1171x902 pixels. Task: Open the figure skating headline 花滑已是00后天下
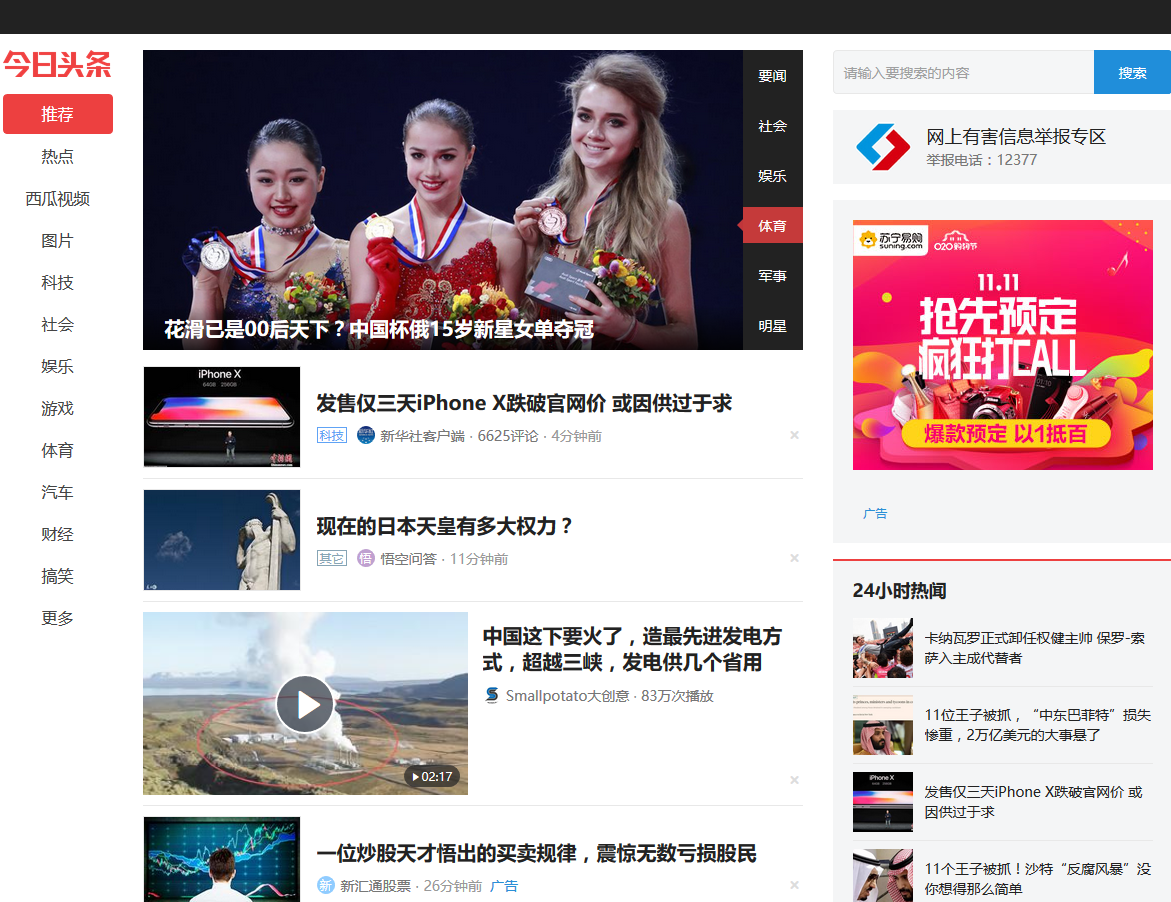pyautogui.click(x=379, y=329)
